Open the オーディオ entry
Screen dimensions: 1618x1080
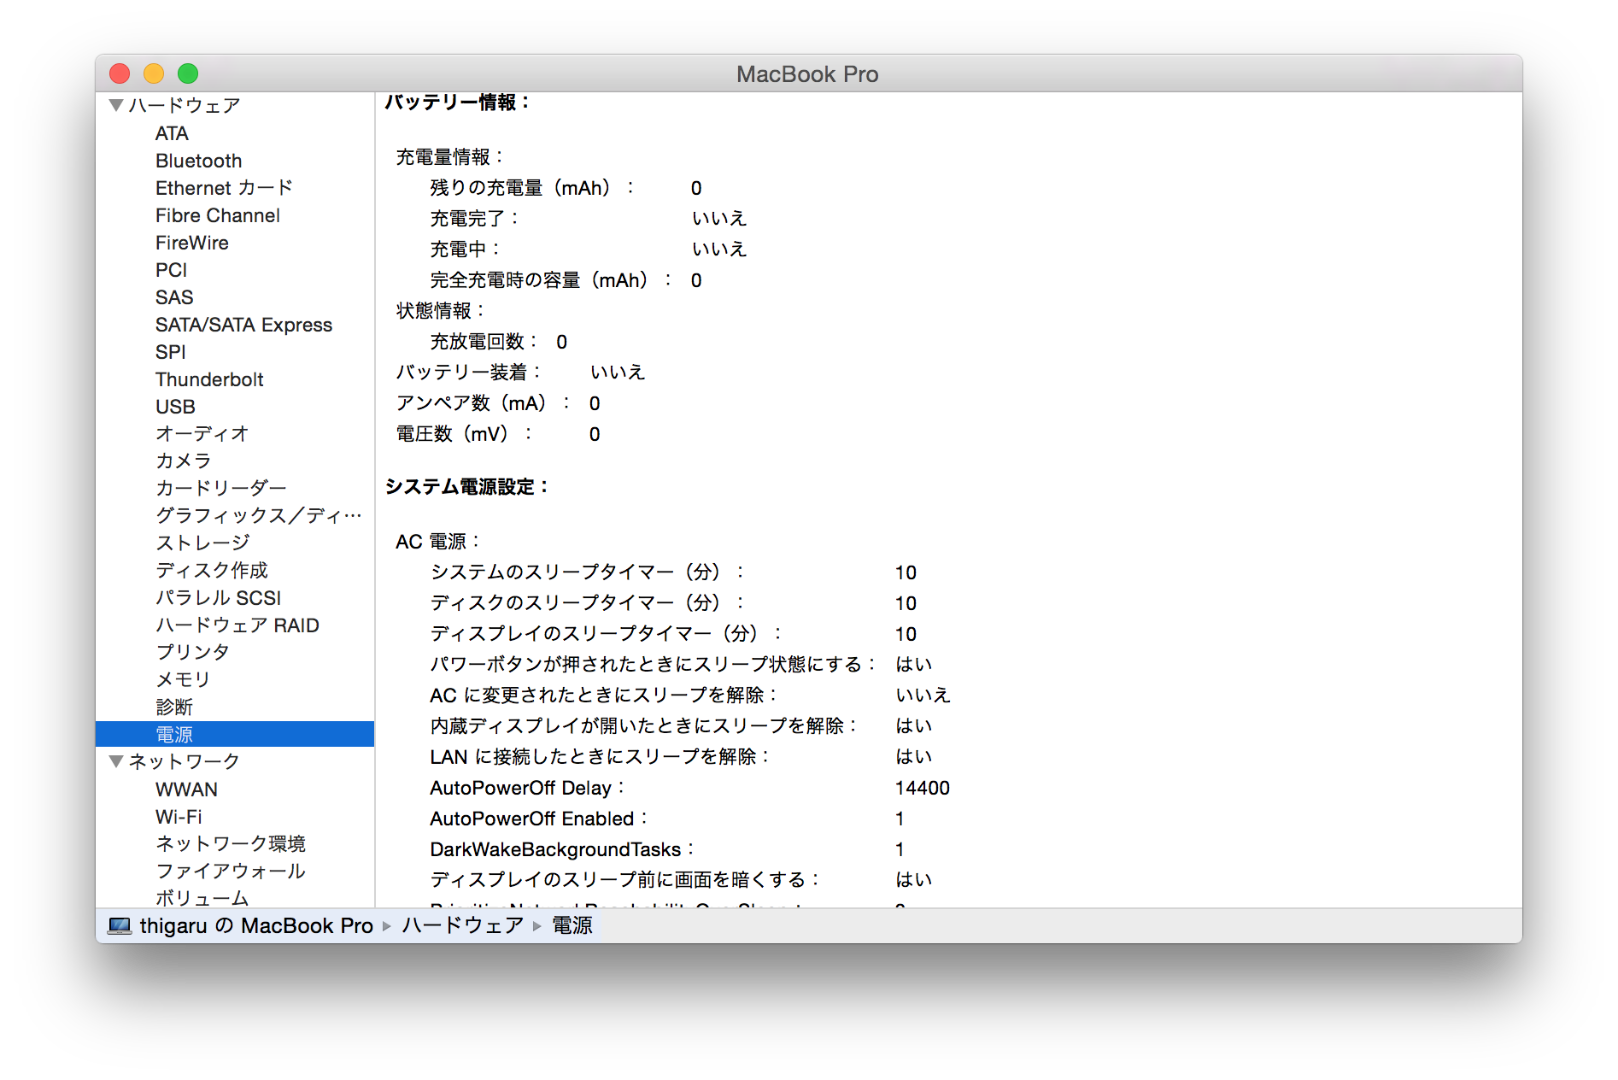pos(202,433)
